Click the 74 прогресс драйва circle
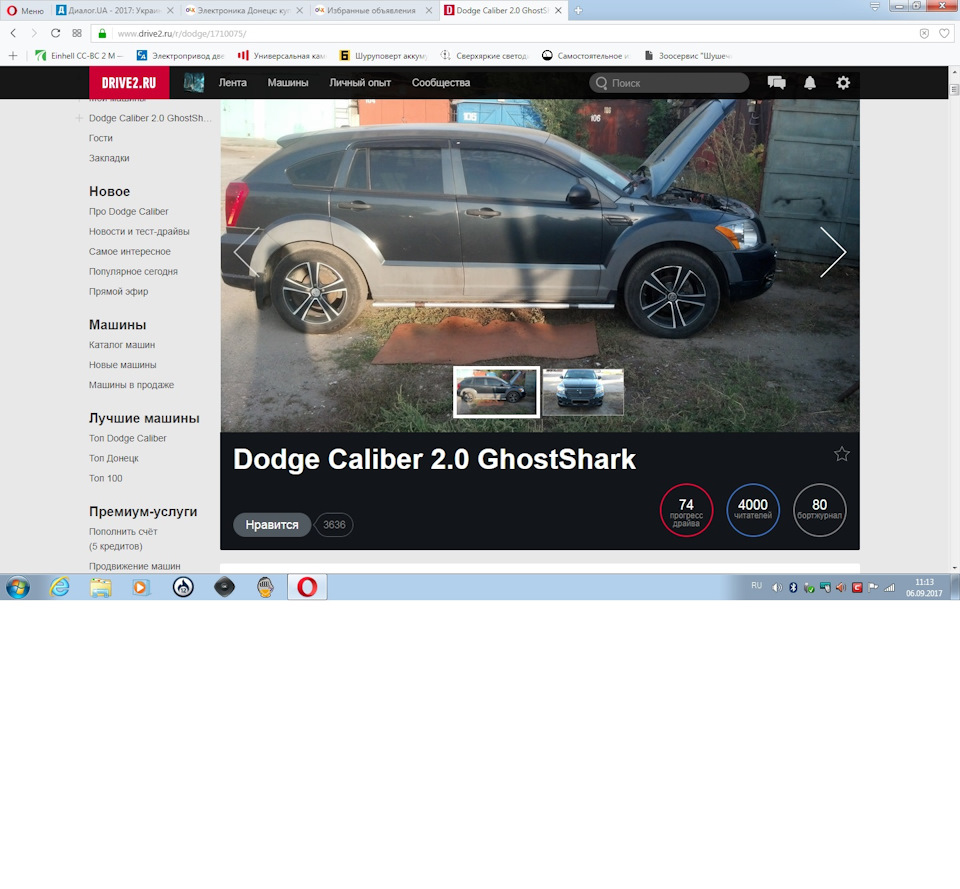960x889 pixels. 686,510
